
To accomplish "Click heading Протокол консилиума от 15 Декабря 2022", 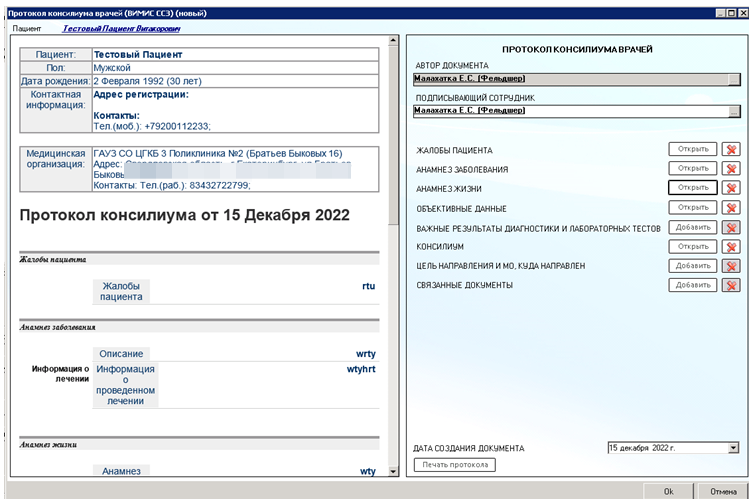I will click(x=185, y=215).
